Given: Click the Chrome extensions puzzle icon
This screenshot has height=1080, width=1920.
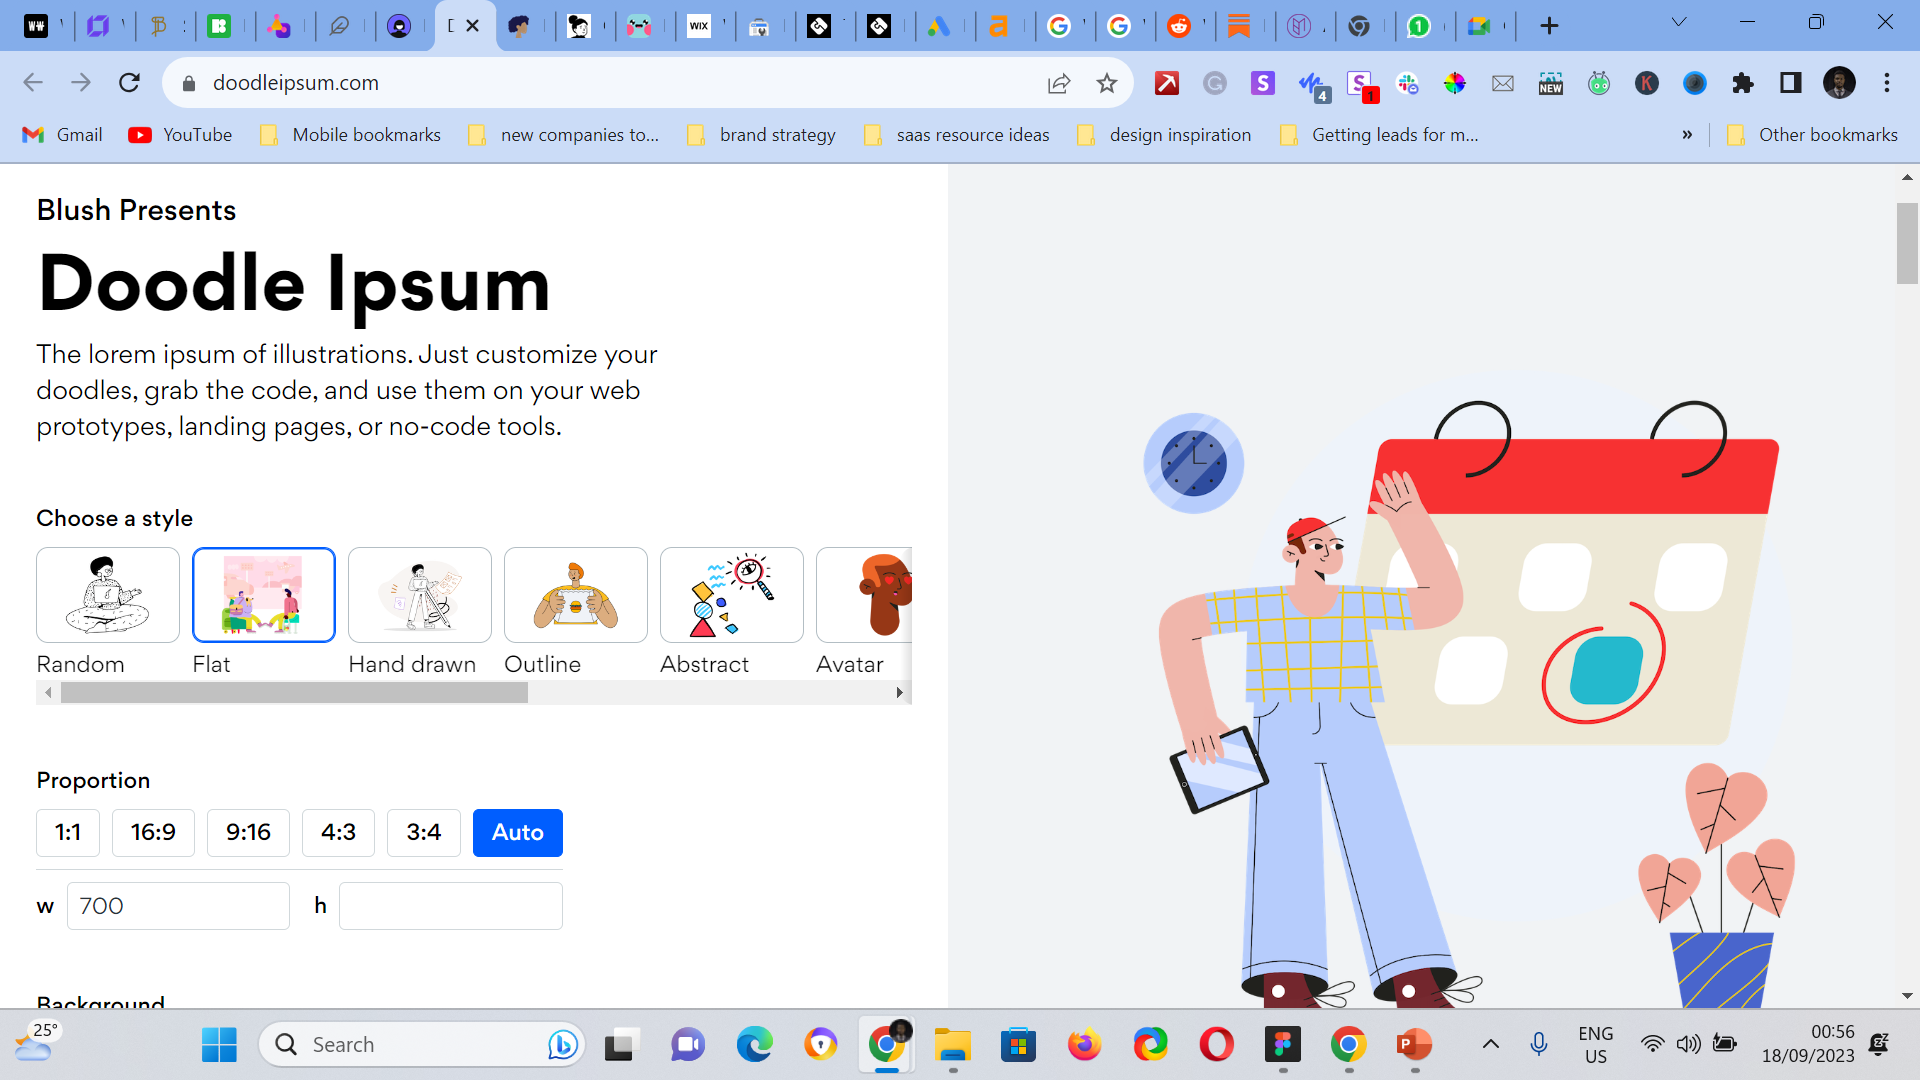Looking at the screenshot, I should pos(1742,83).
